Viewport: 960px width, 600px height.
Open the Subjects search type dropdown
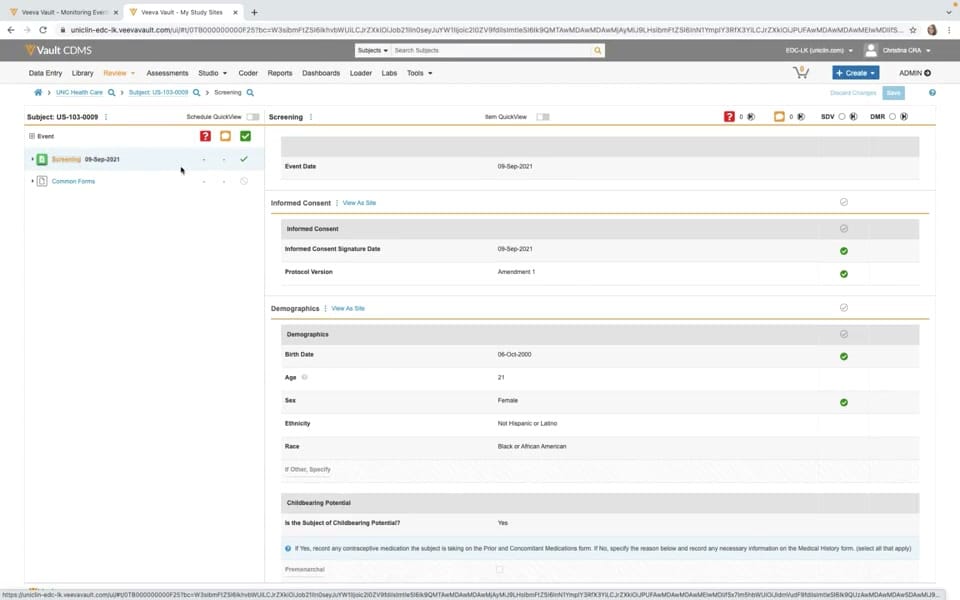(372, 50)
